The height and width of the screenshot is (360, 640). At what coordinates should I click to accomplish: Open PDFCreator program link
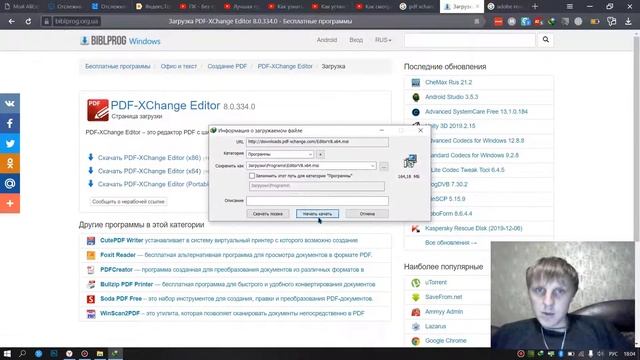coord(116,270)
